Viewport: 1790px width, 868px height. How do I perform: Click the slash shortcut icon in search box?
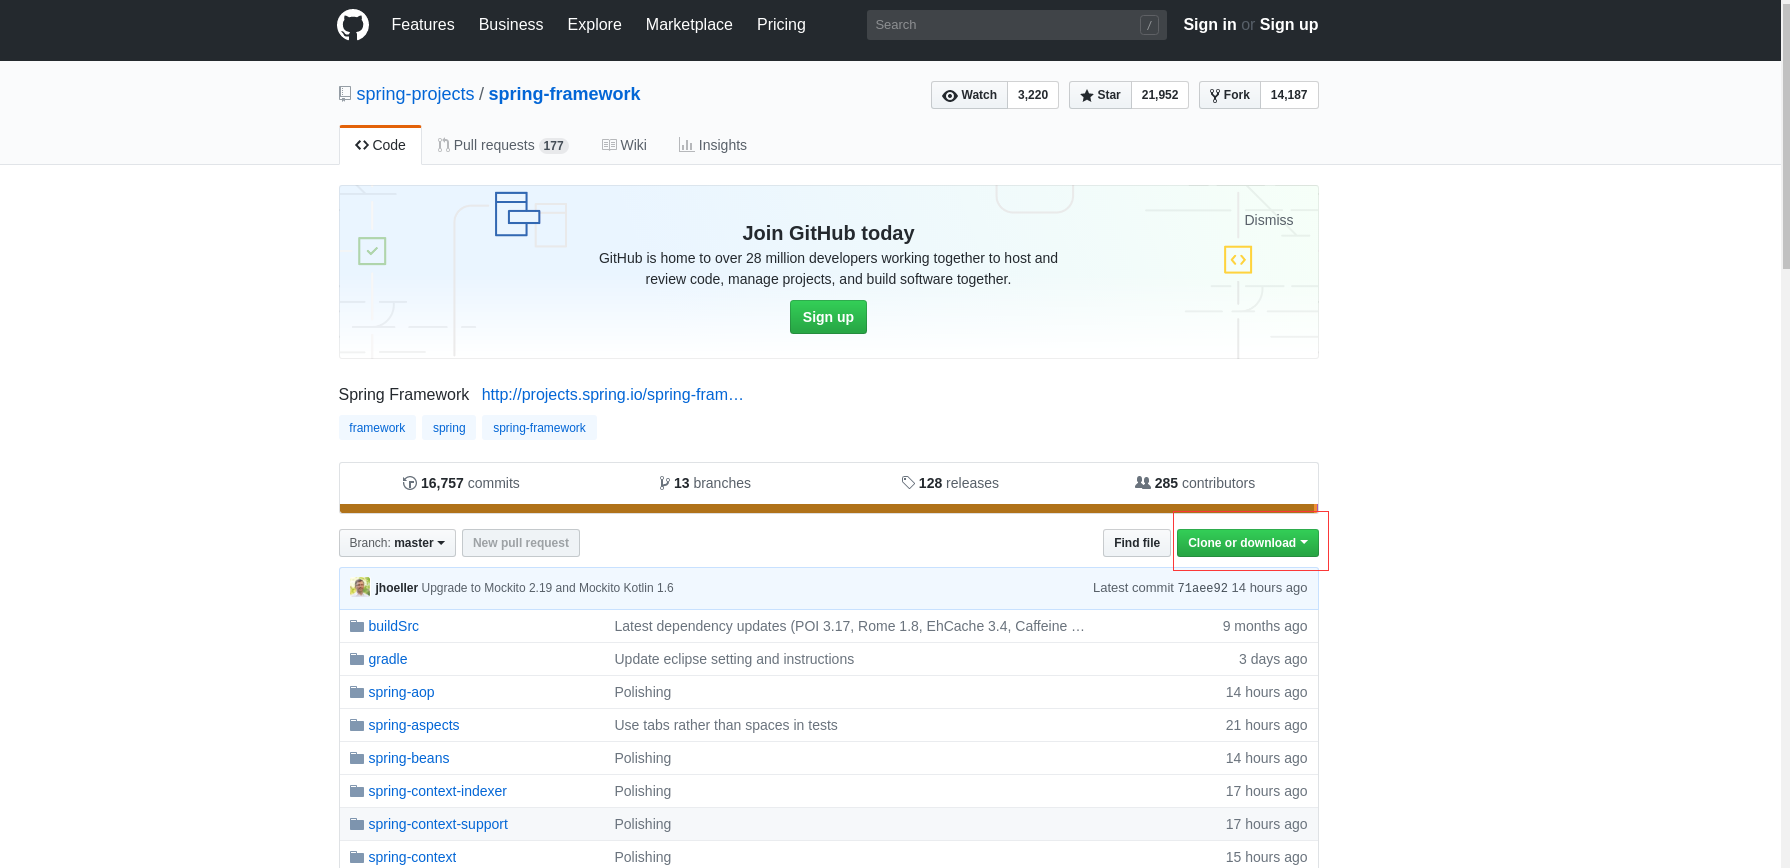coord(1149,25)
